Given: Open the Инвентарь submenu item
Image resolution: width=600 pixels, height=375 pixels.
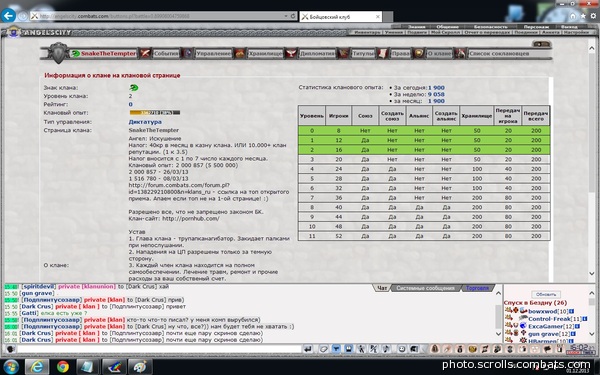Looking at the screenshot, I should 367,33.
